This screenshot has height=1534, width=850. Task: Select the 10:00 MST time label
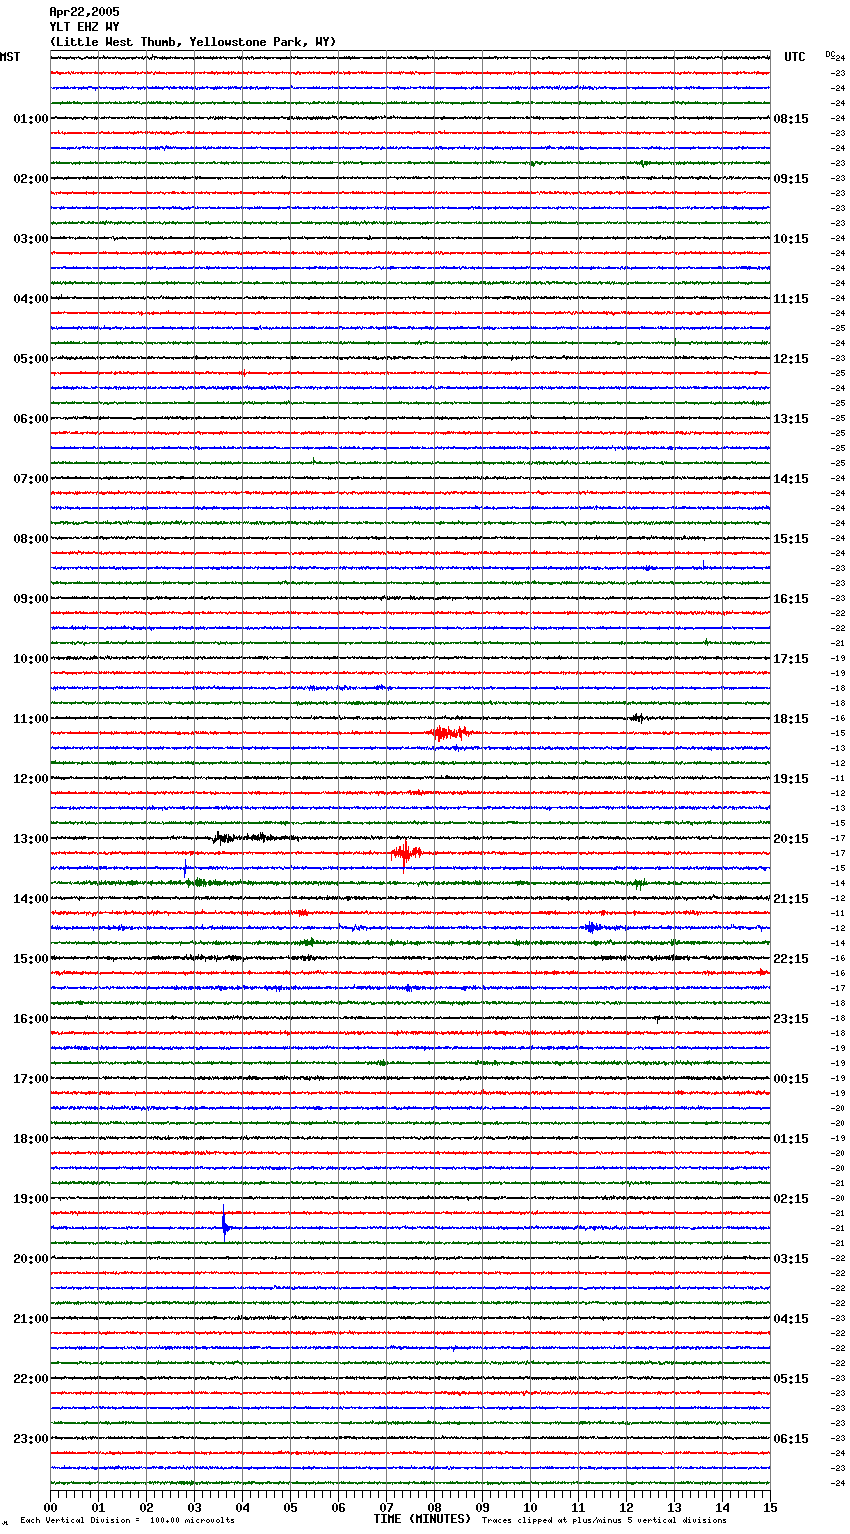(x=30, y=659)
